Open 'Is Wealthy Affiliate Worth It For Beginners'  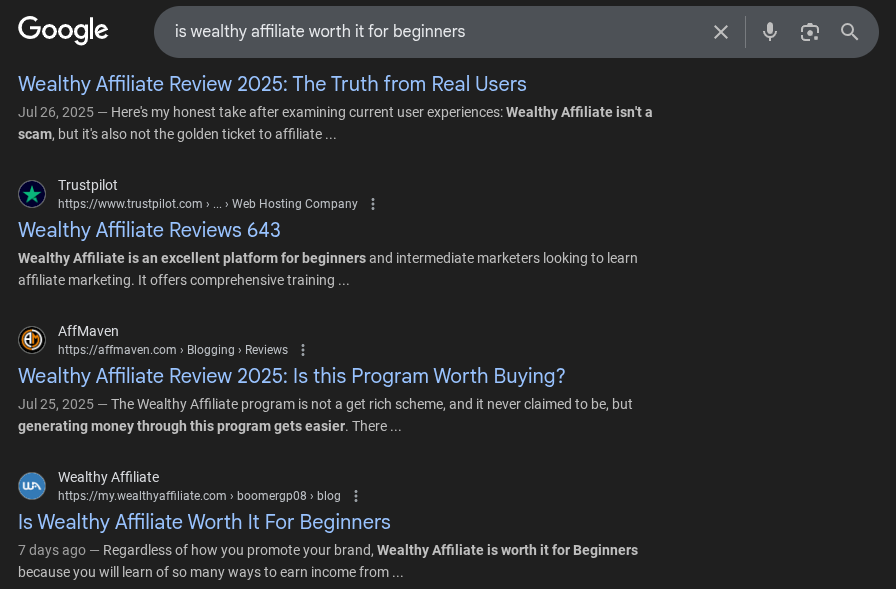[204, 522]
